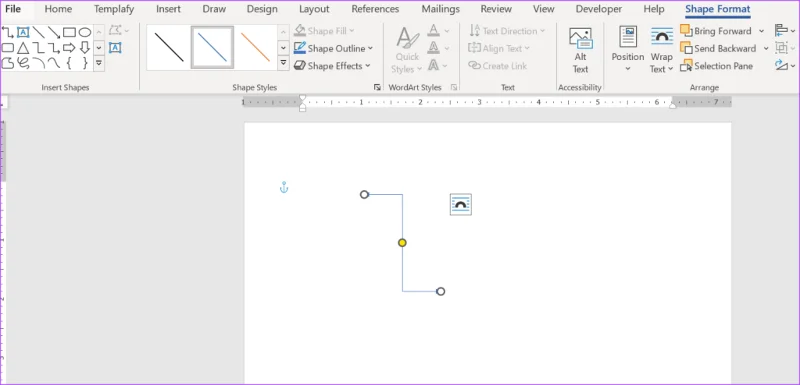Select the straight Arrow shape in gallery
This screenshot has width=800, height=385.
click(x=54, y=33)
